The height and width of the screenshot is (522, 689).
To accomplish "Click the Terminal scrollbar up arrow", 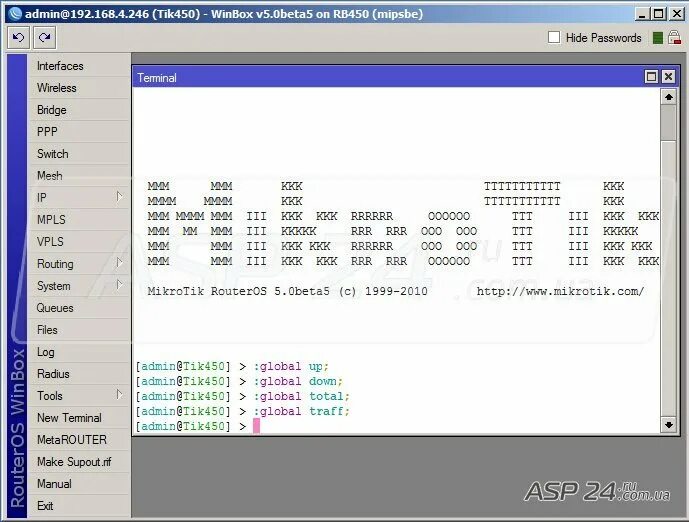I will tap(668, 97).
